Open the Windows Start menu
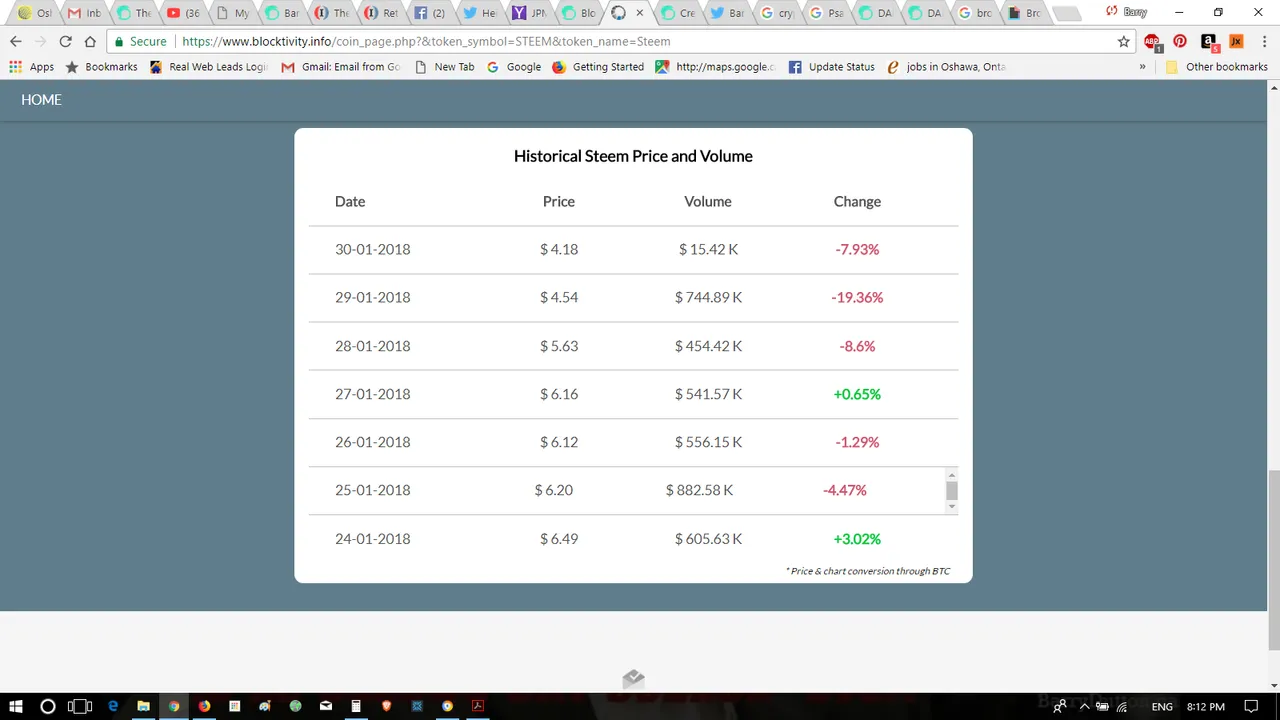 16,706
